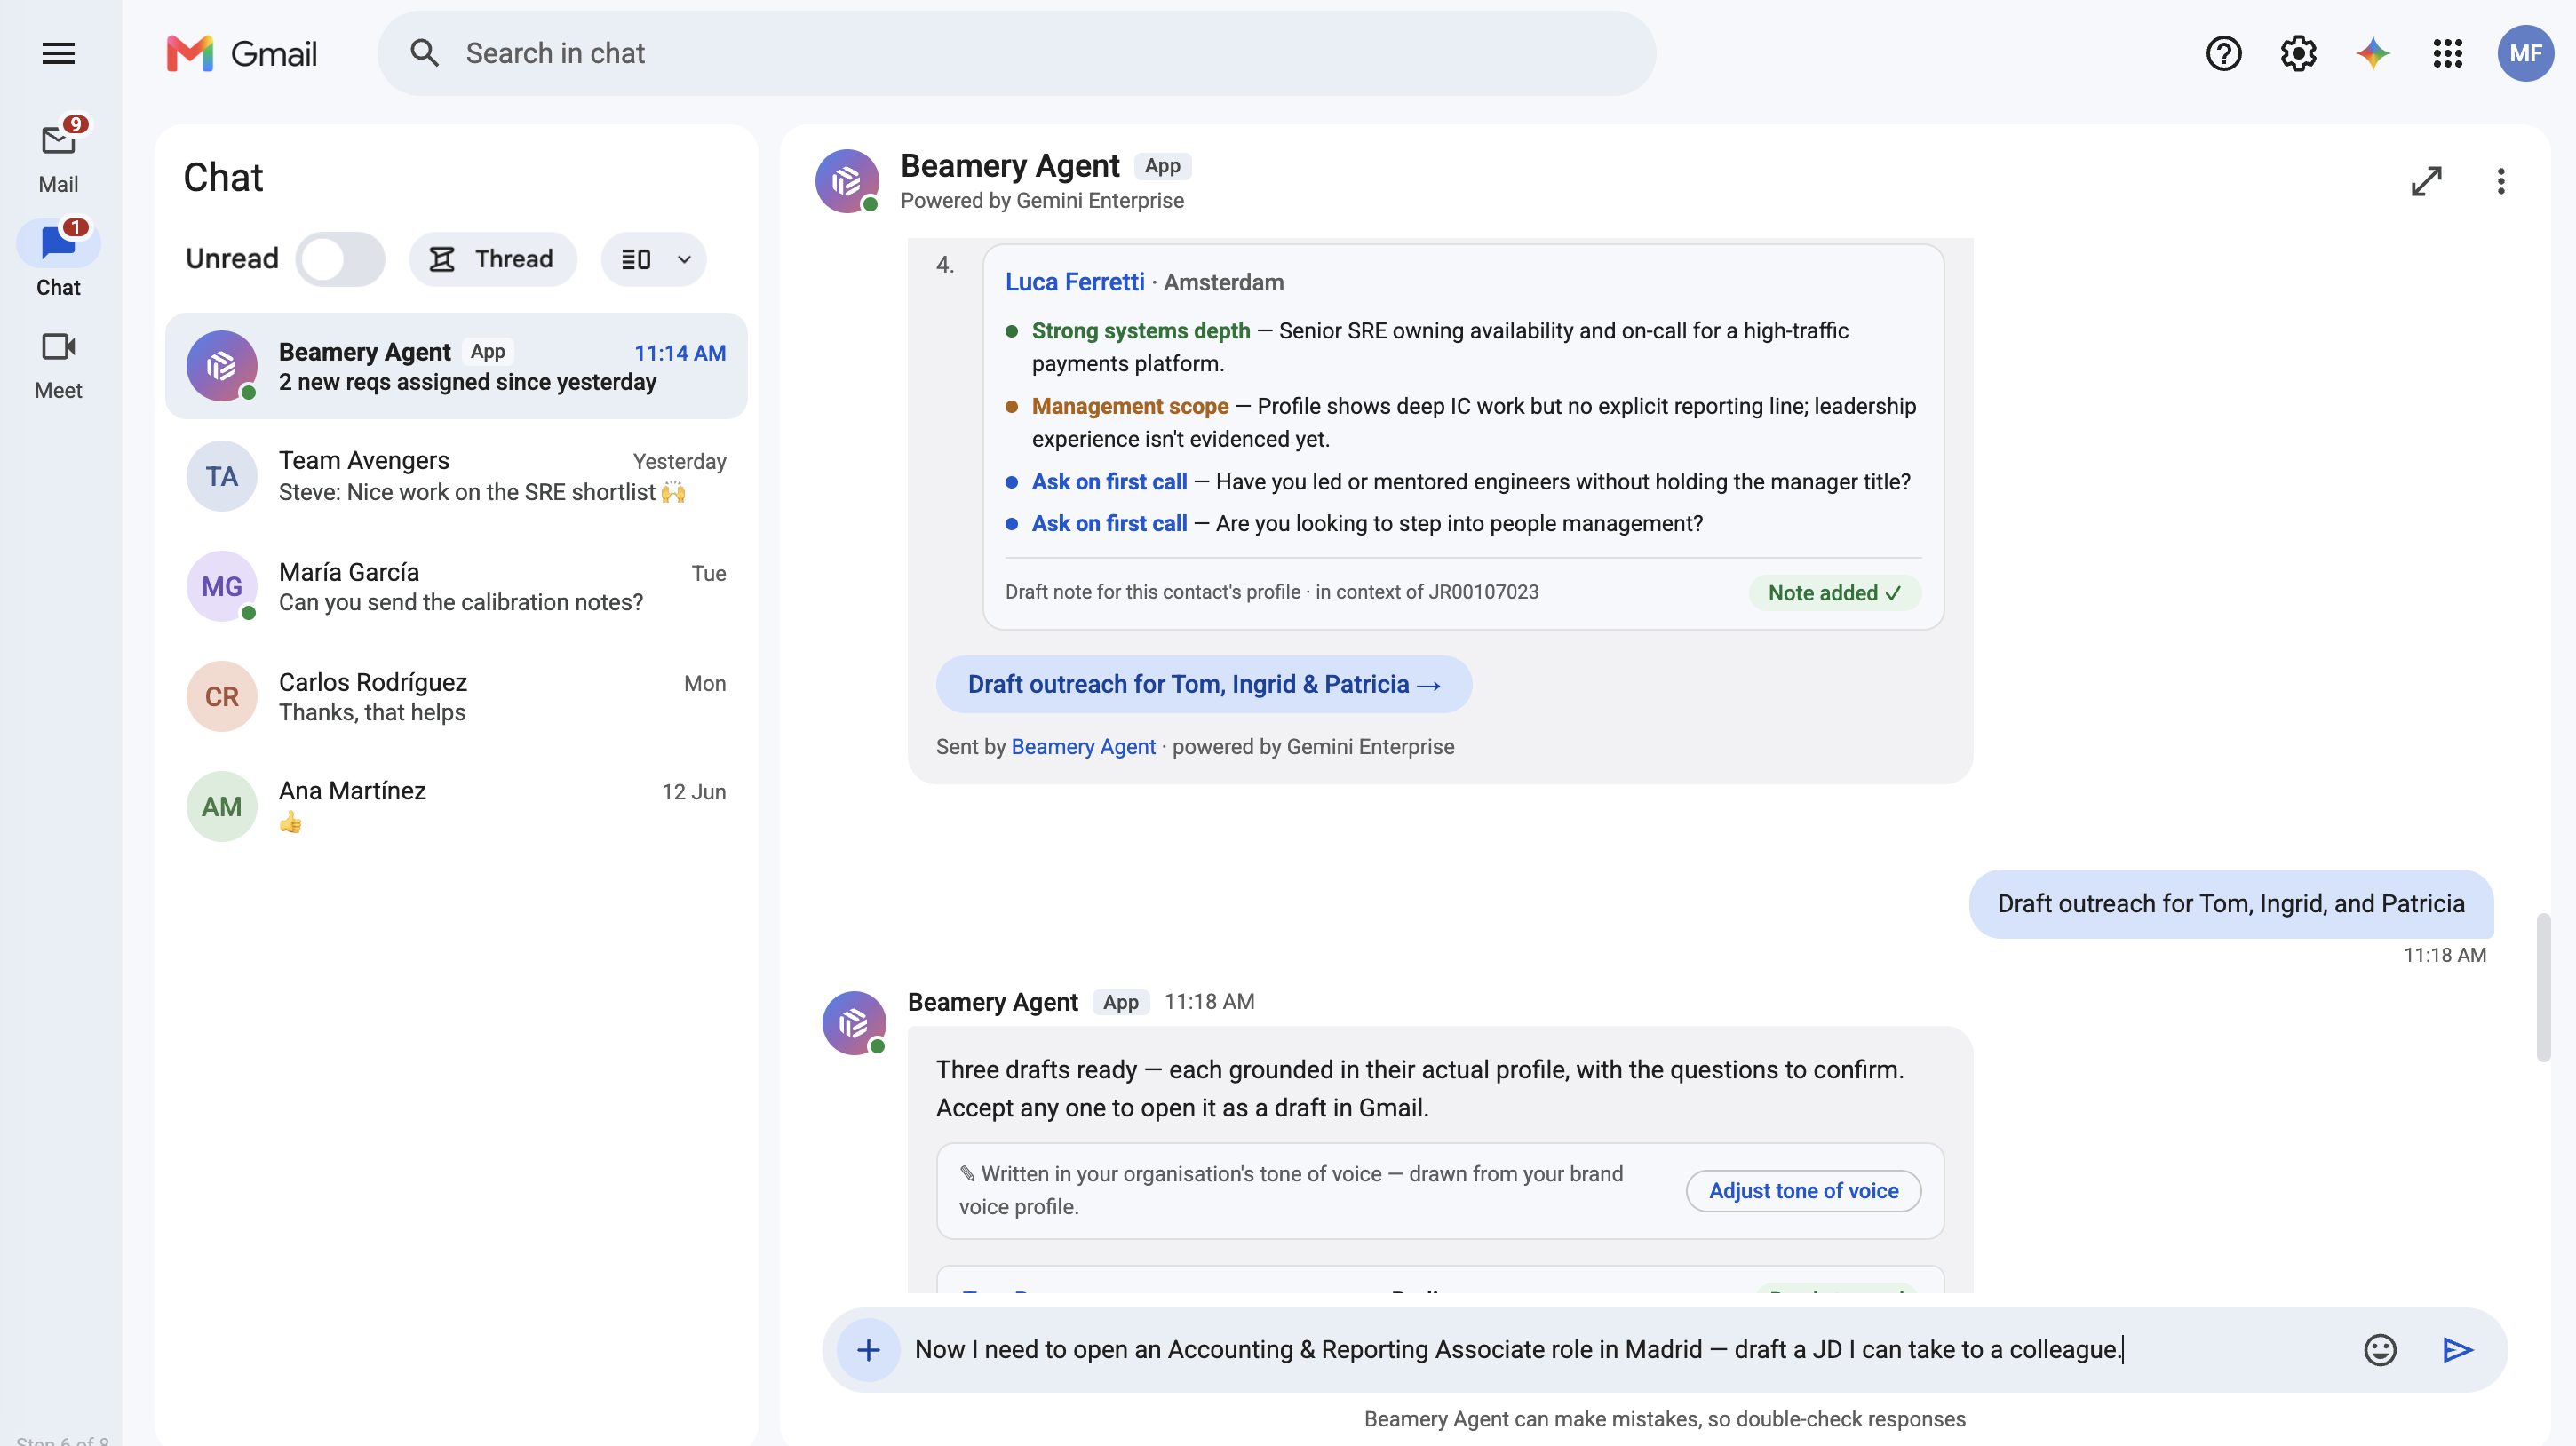This screenshot has width=2576, height=1446.
Task: Click the search magnifier icon
Action: coord(424,53)
